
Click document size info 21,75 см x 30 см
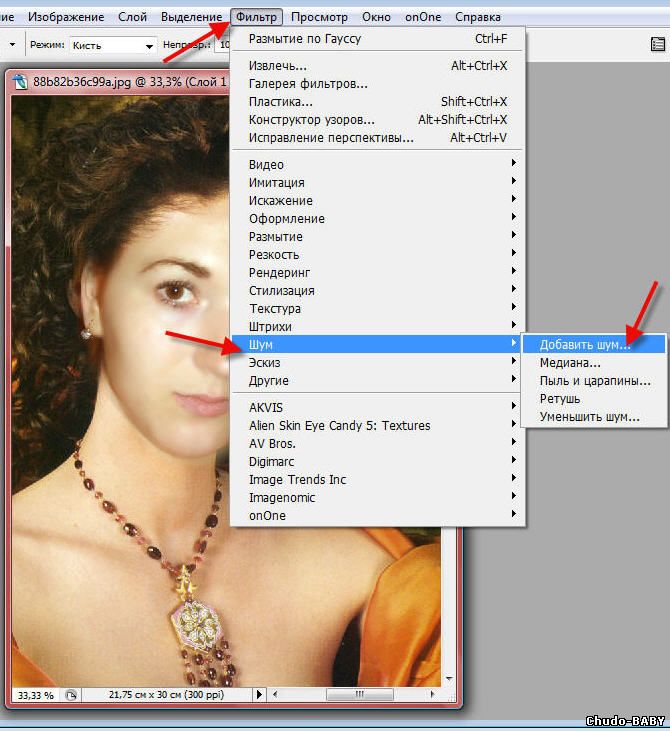(x=166, y=695)
